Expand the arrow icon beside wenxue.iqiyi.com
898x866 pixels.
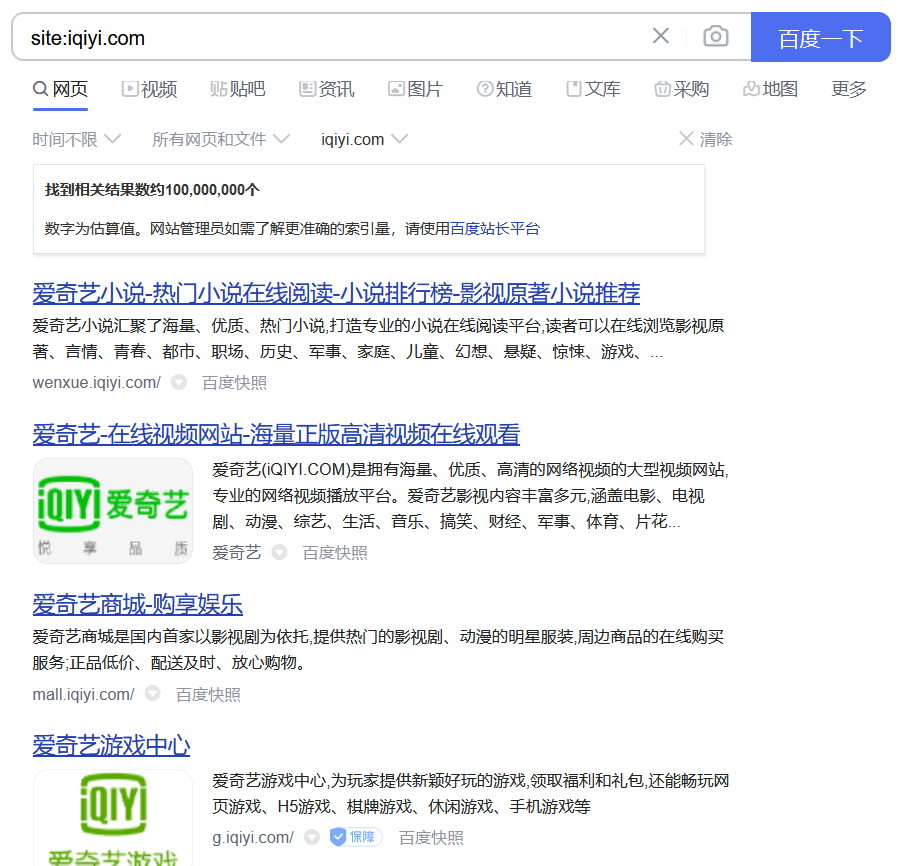click(179, 382)
